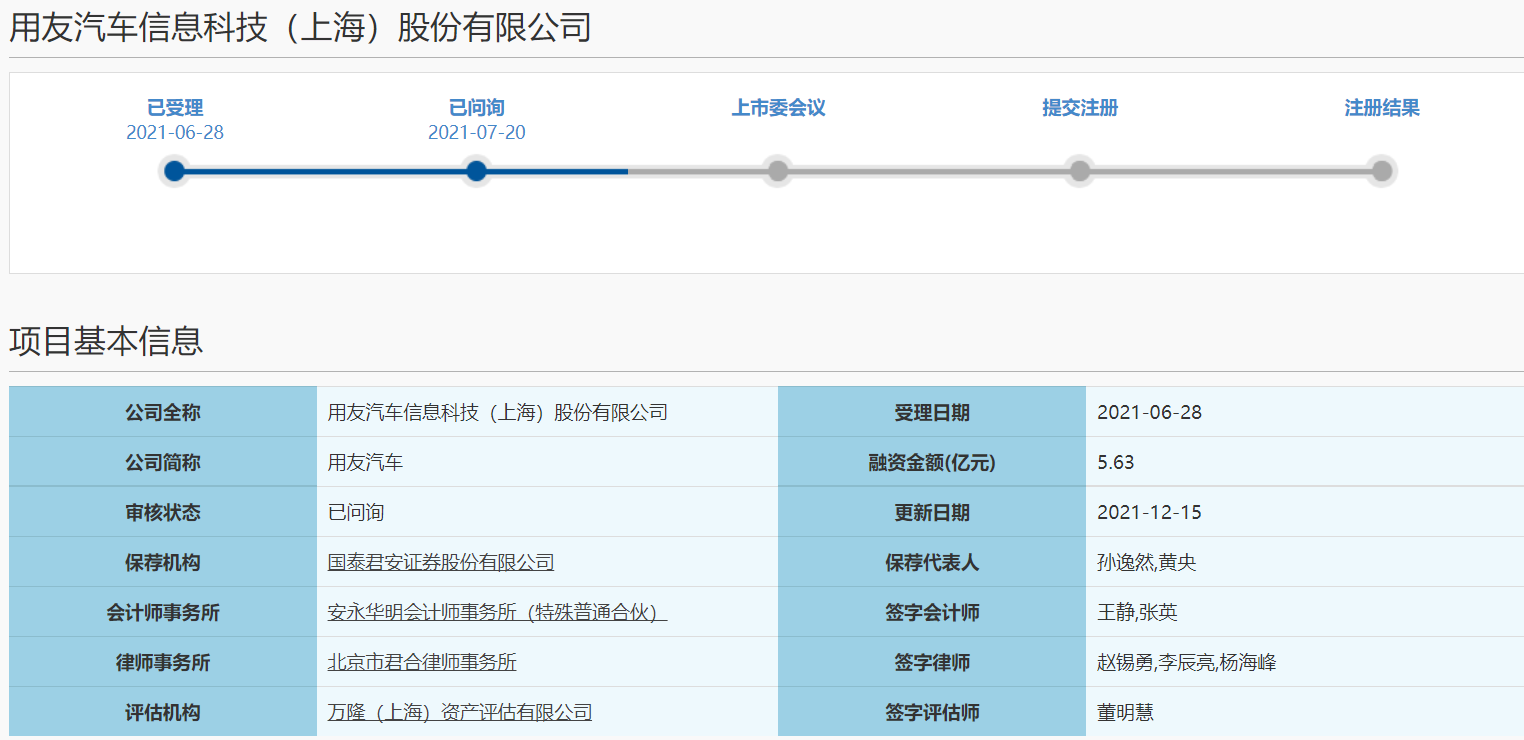Select the 注册结果 stage label
This screenshot has height=740, width=1524.
click(1382, 108)
